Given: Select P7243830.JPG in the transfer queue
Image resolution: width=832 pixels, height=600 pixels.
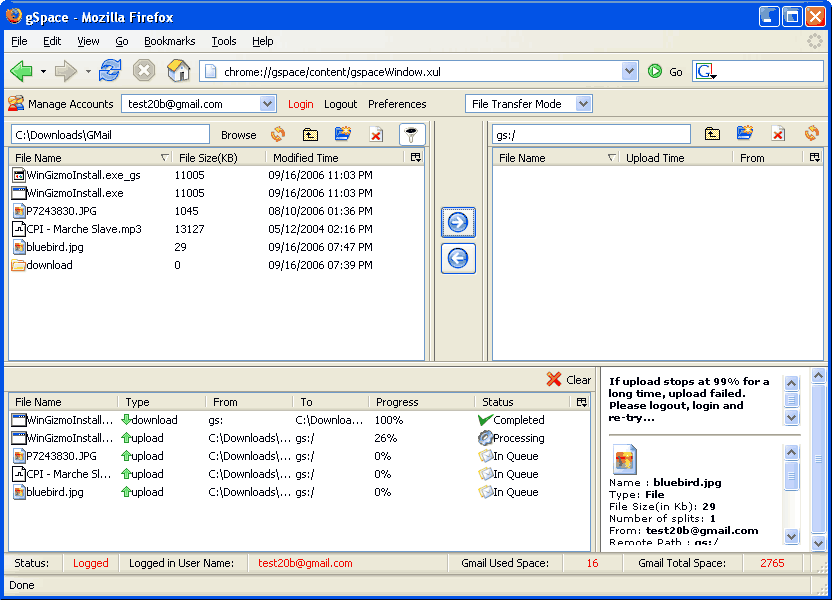Looking at the screenshot, I should click(300, 456).
